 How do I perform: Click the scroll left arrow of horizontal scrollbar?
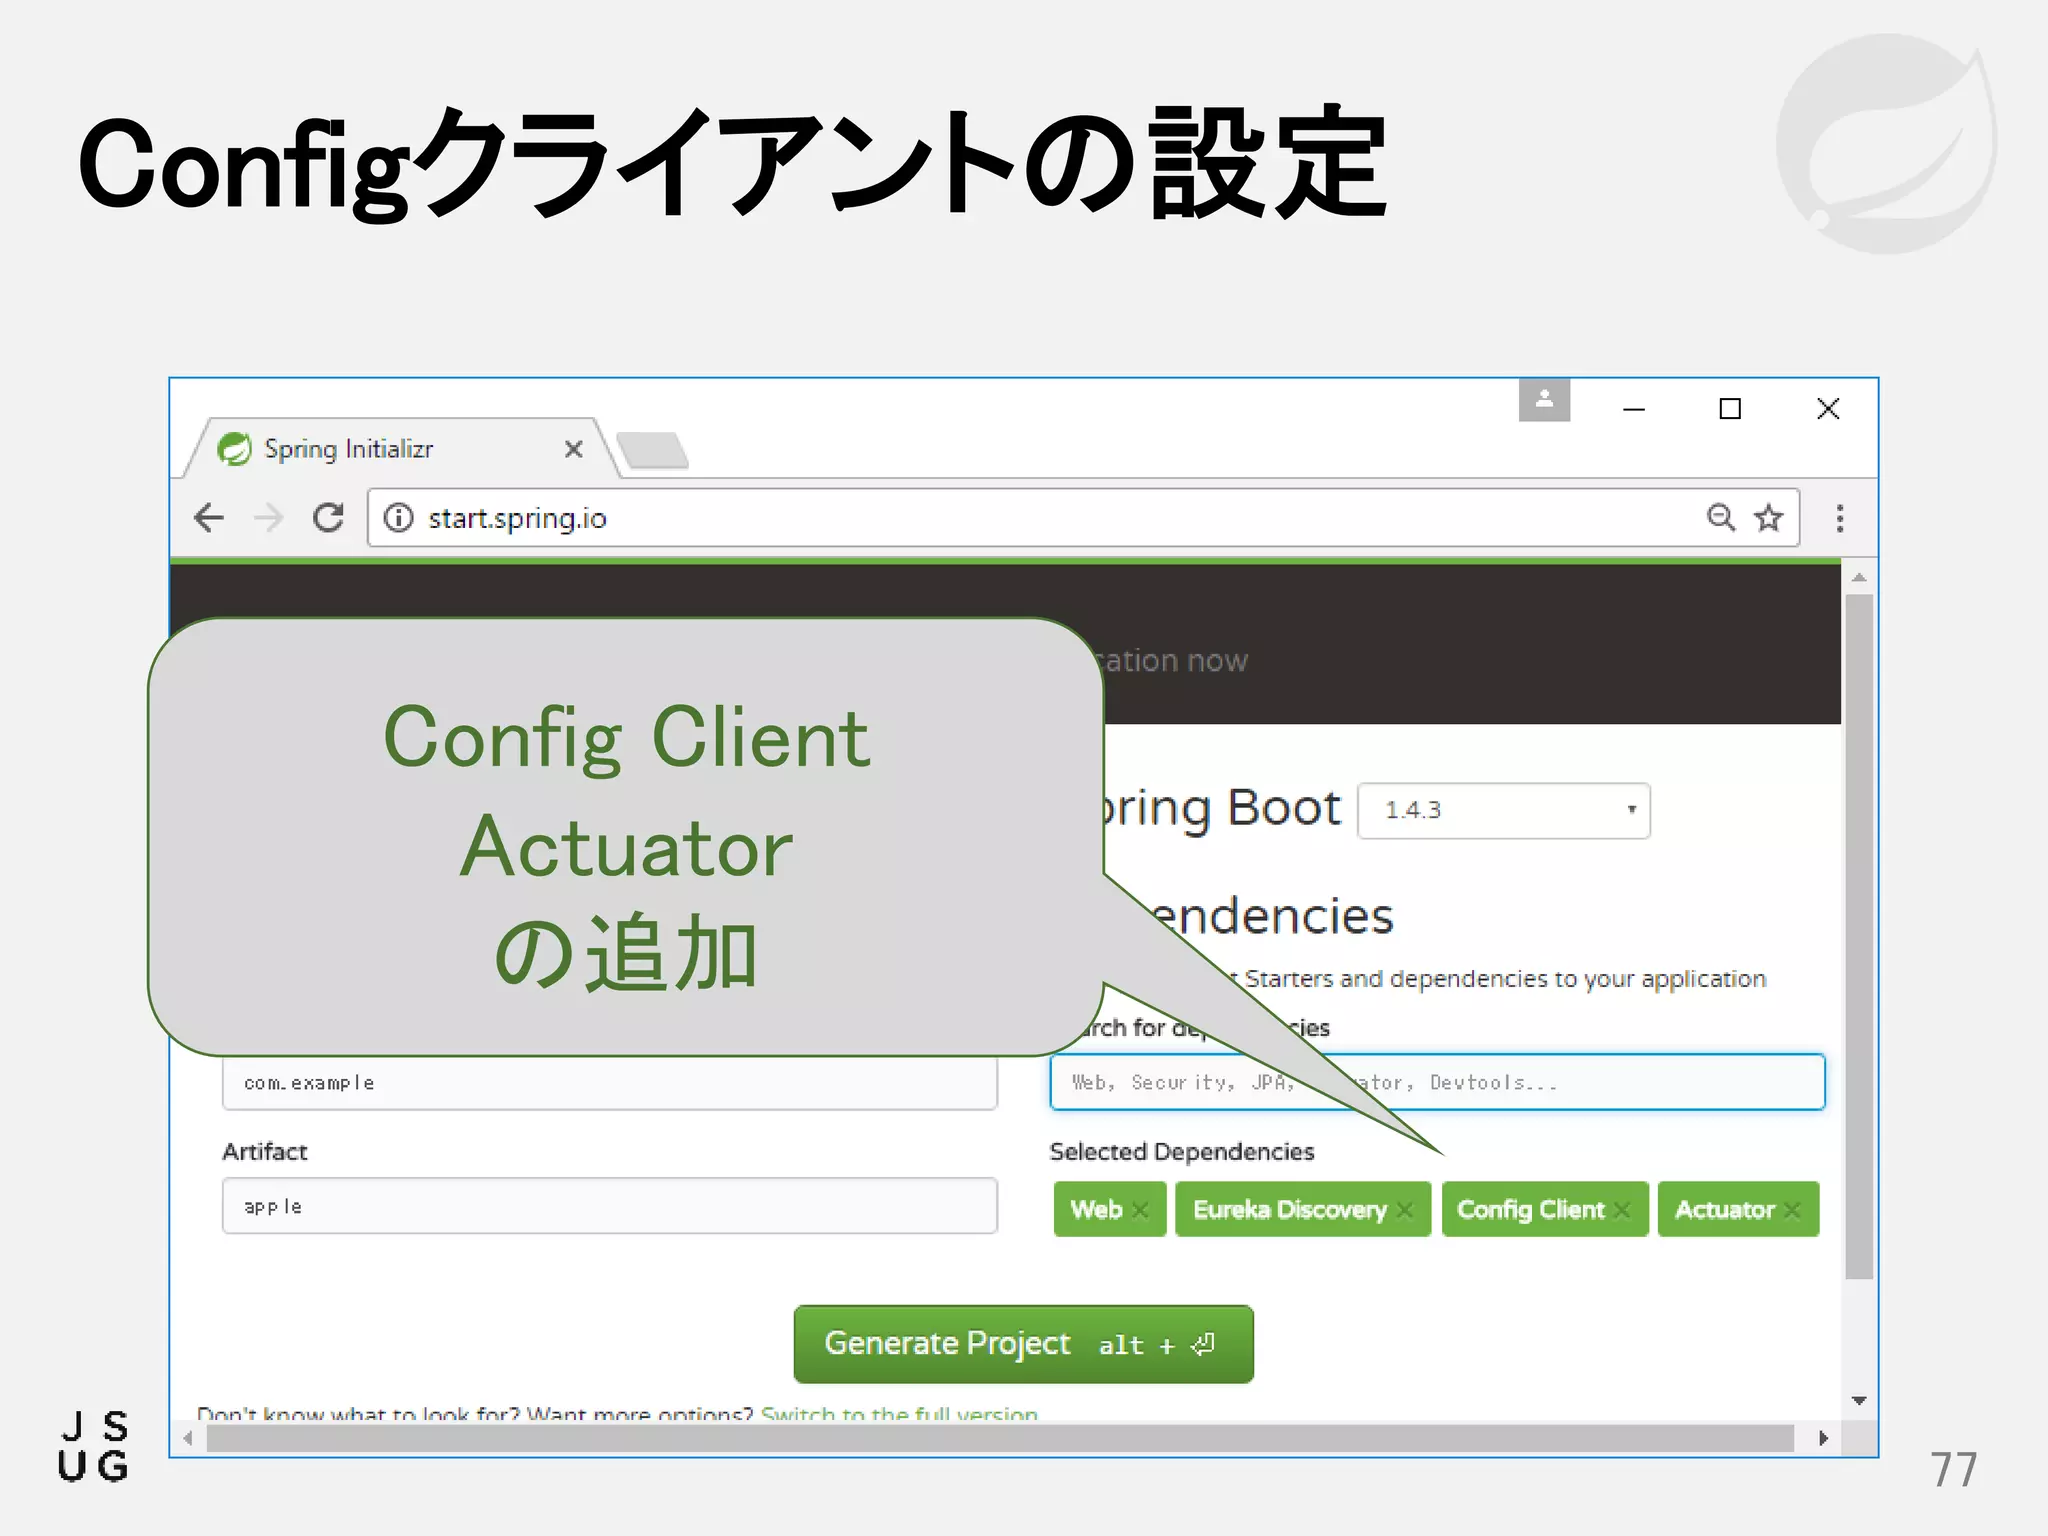tap(188, 1438)
